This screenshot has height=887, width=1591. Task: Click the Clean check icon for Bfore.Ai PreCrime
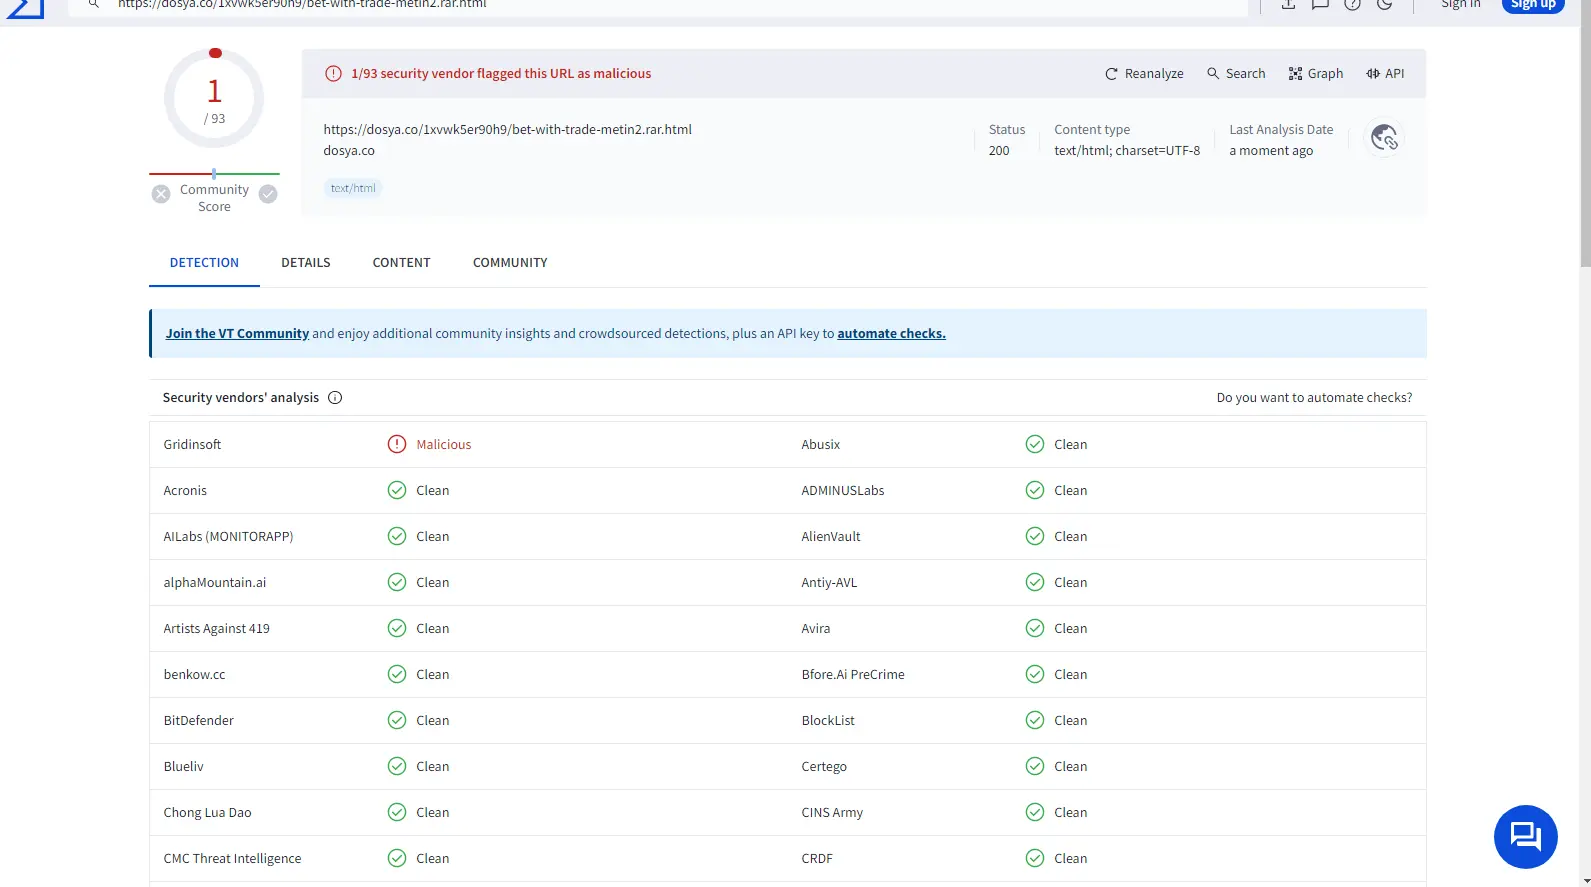pyautogui.click(x=1035, y=674)
